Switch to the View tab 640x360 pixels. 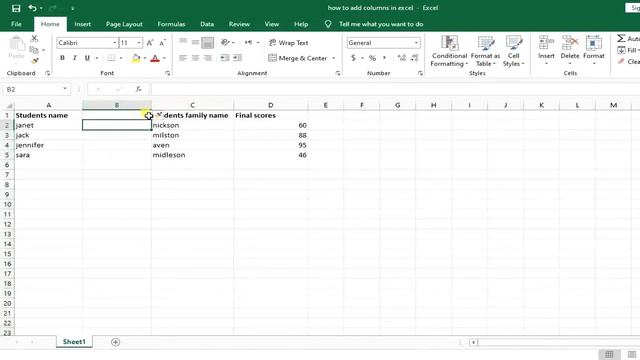pyautogui.click(x=271, y=24)
